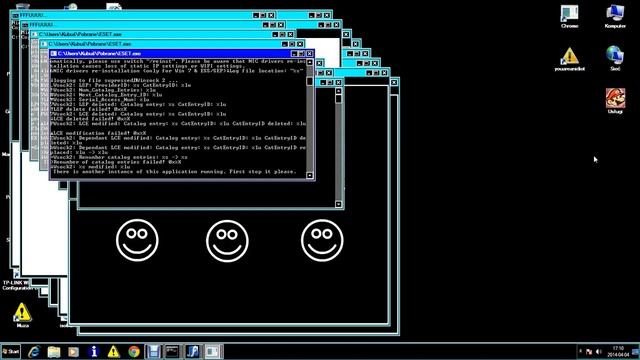Open Action Center flag tray icon
This screenshot has width=640, height=360.
click(589, 351)
